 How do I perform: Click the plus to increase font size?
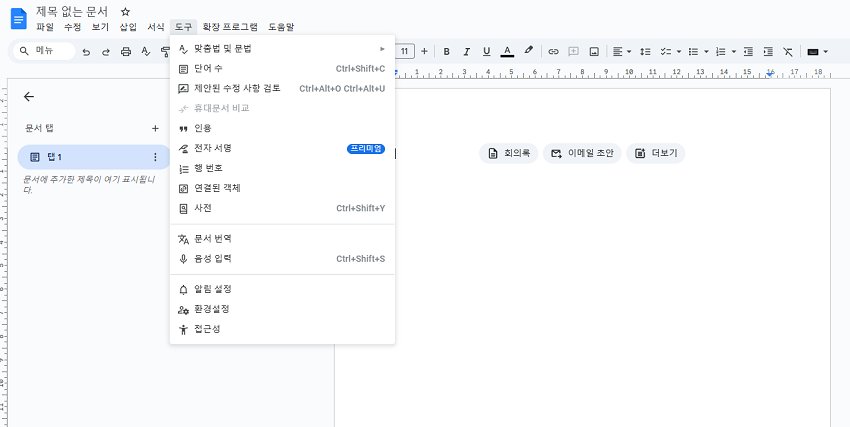coord(424,51)
